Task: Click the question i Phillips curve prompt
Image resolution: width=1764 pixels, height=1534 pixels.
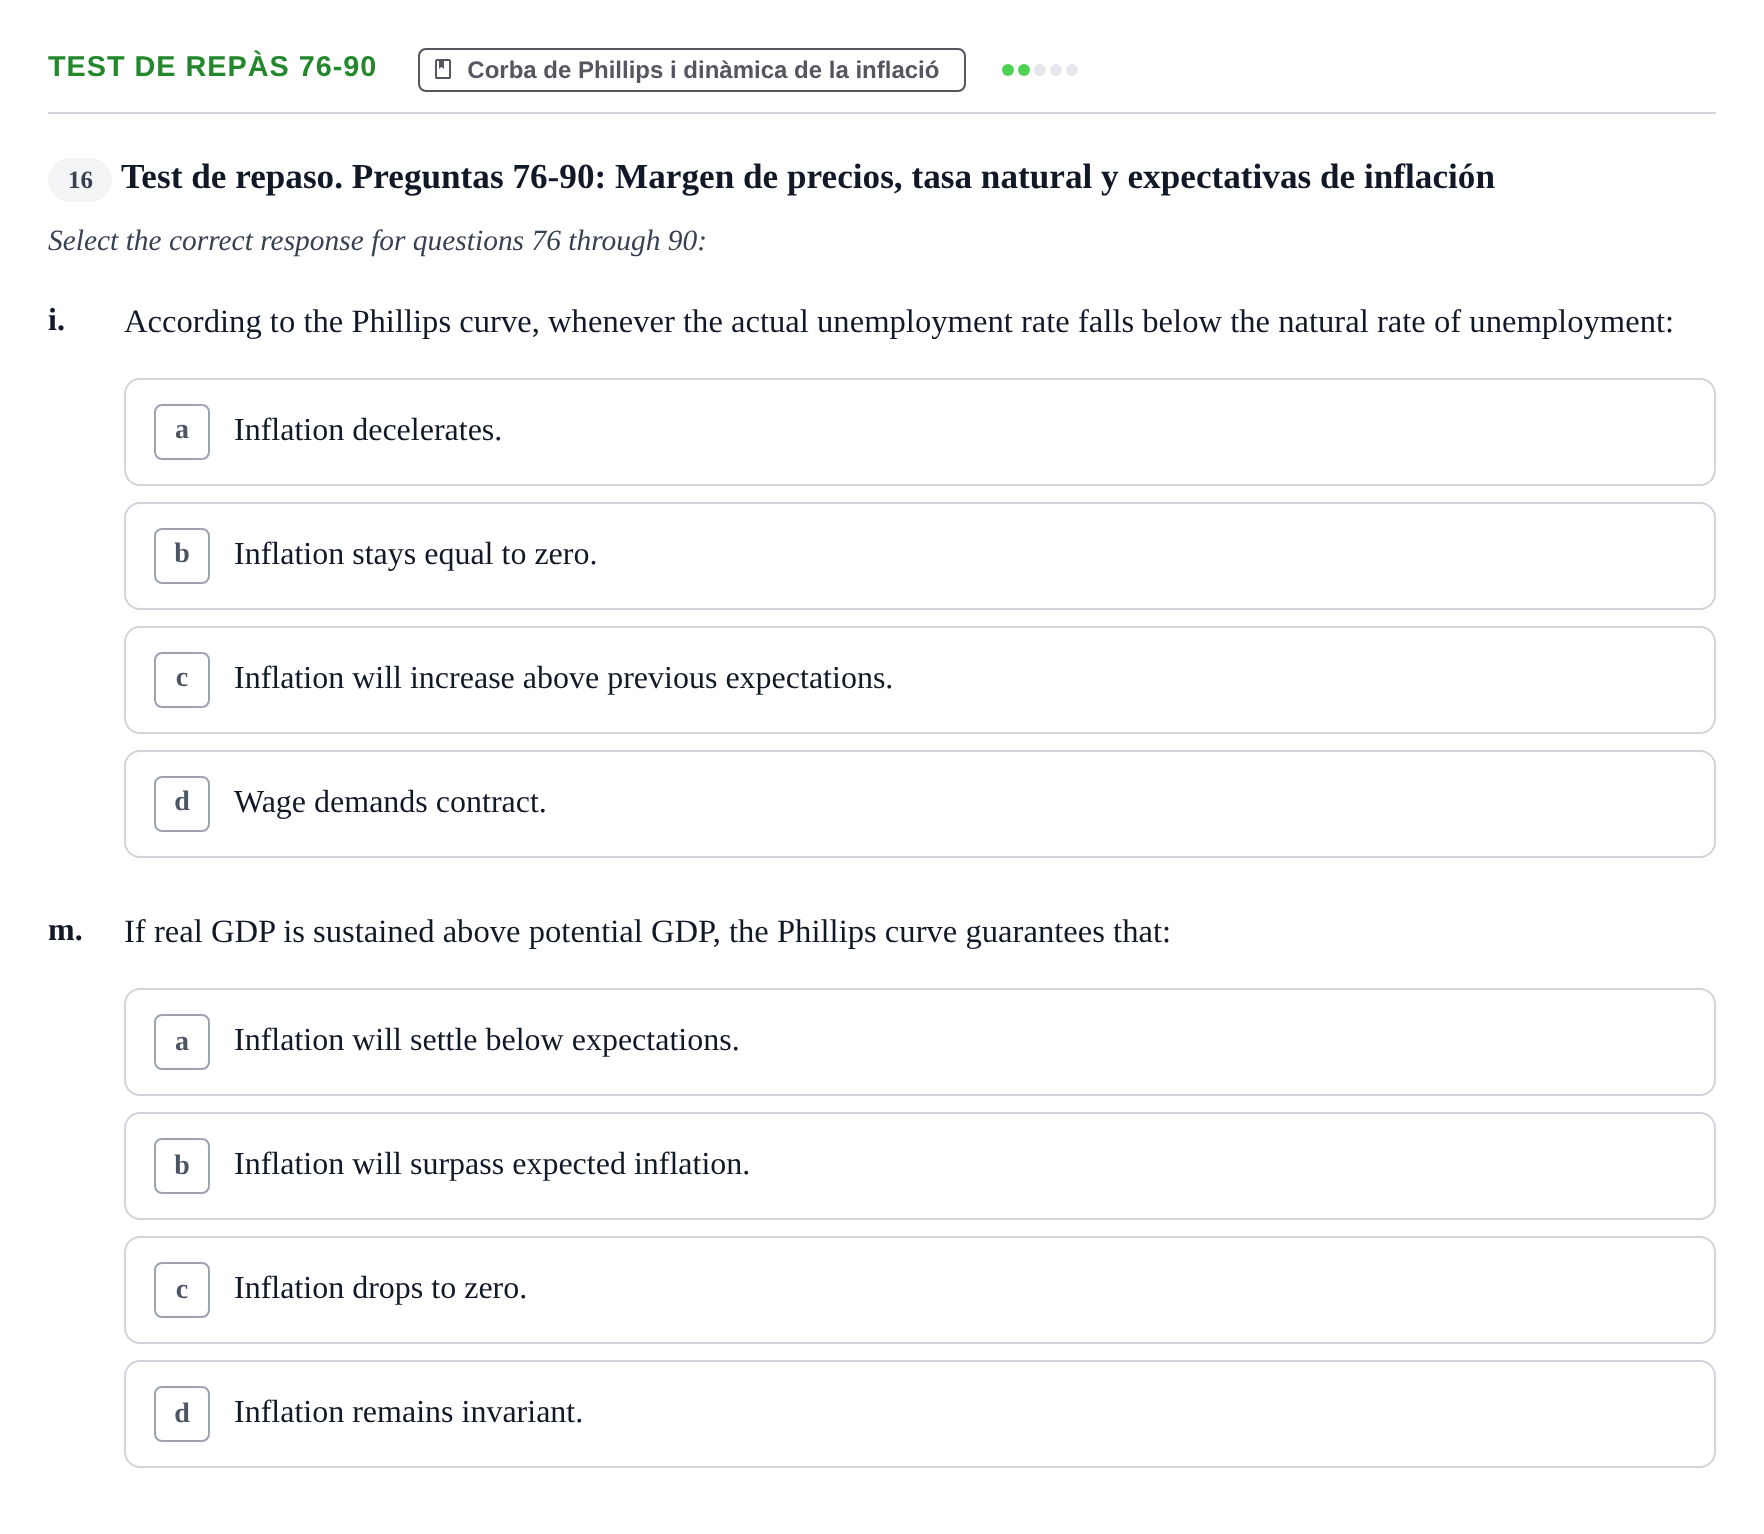Action: [898, 322]
